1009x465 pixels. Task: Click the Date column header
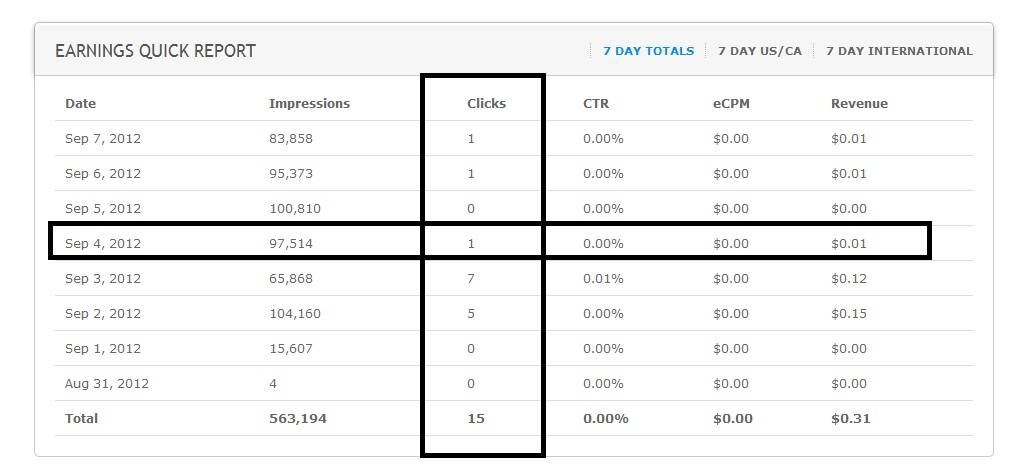[80, 104]
